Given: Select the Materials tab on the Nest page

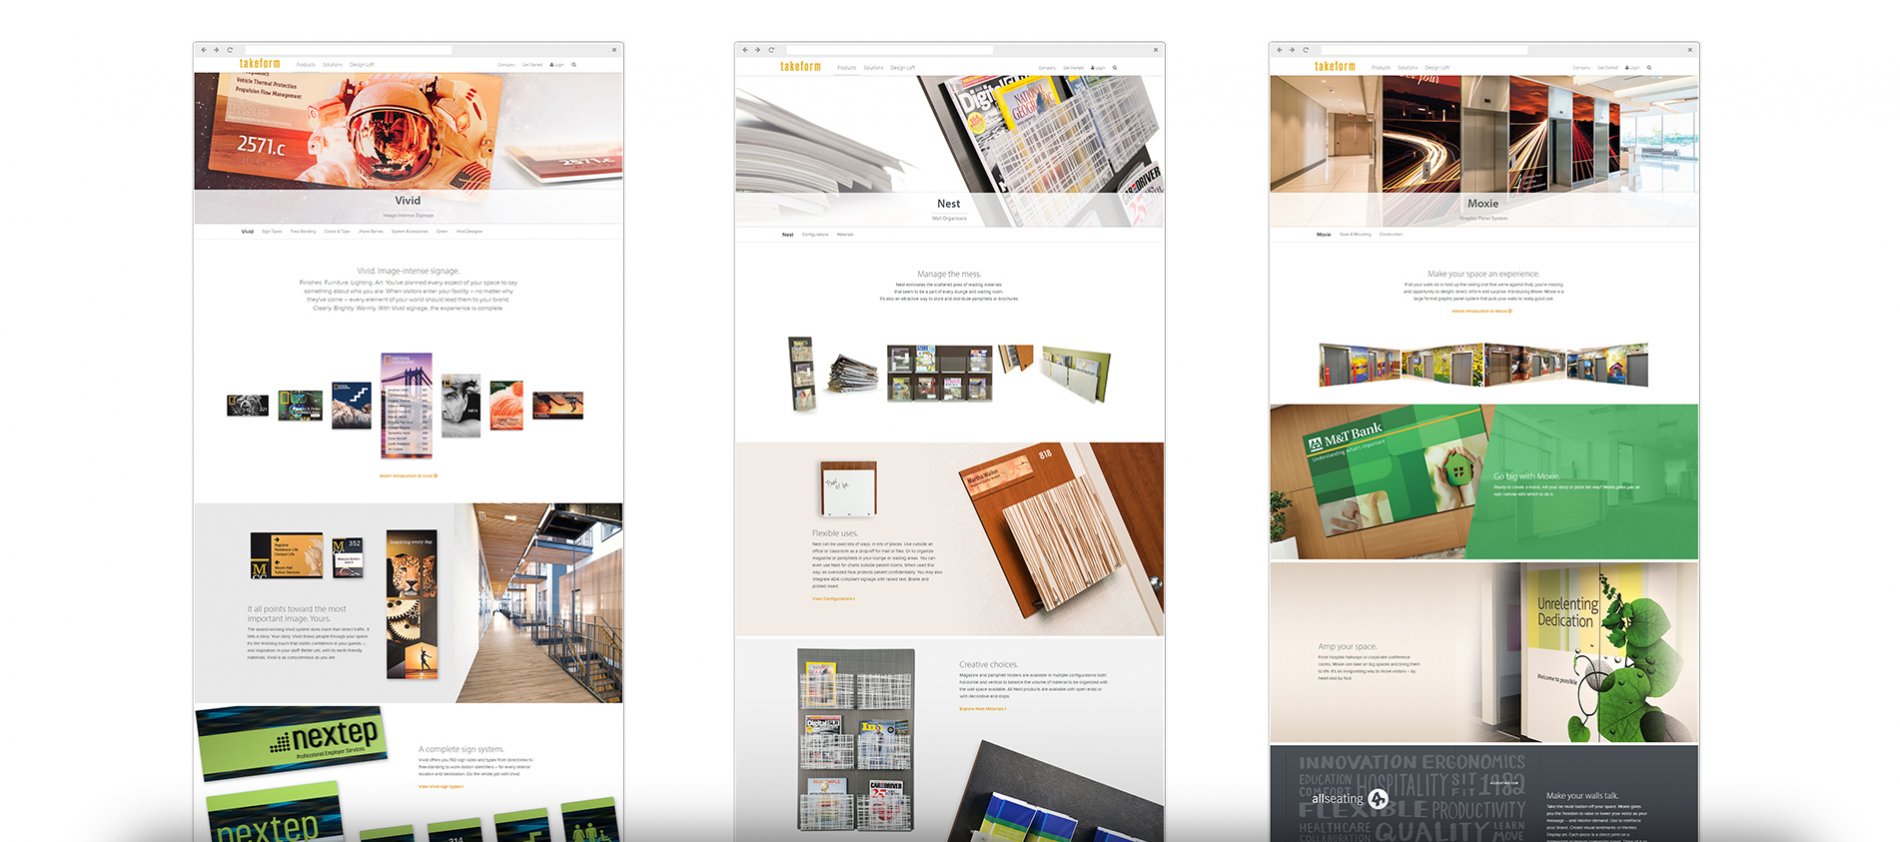Looking at the screenshot, I should pos(845,235).
